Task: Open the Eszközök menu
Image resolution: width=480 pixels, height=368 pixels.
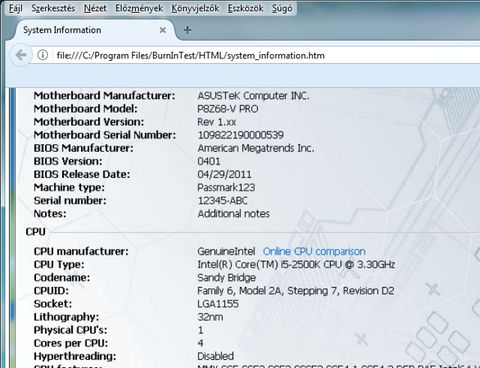Action: tap(245, 8)
